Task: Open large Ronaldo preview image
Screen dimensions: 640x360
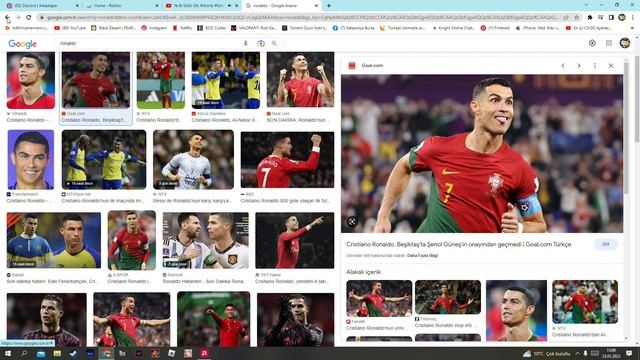Action: pos(482,153)
